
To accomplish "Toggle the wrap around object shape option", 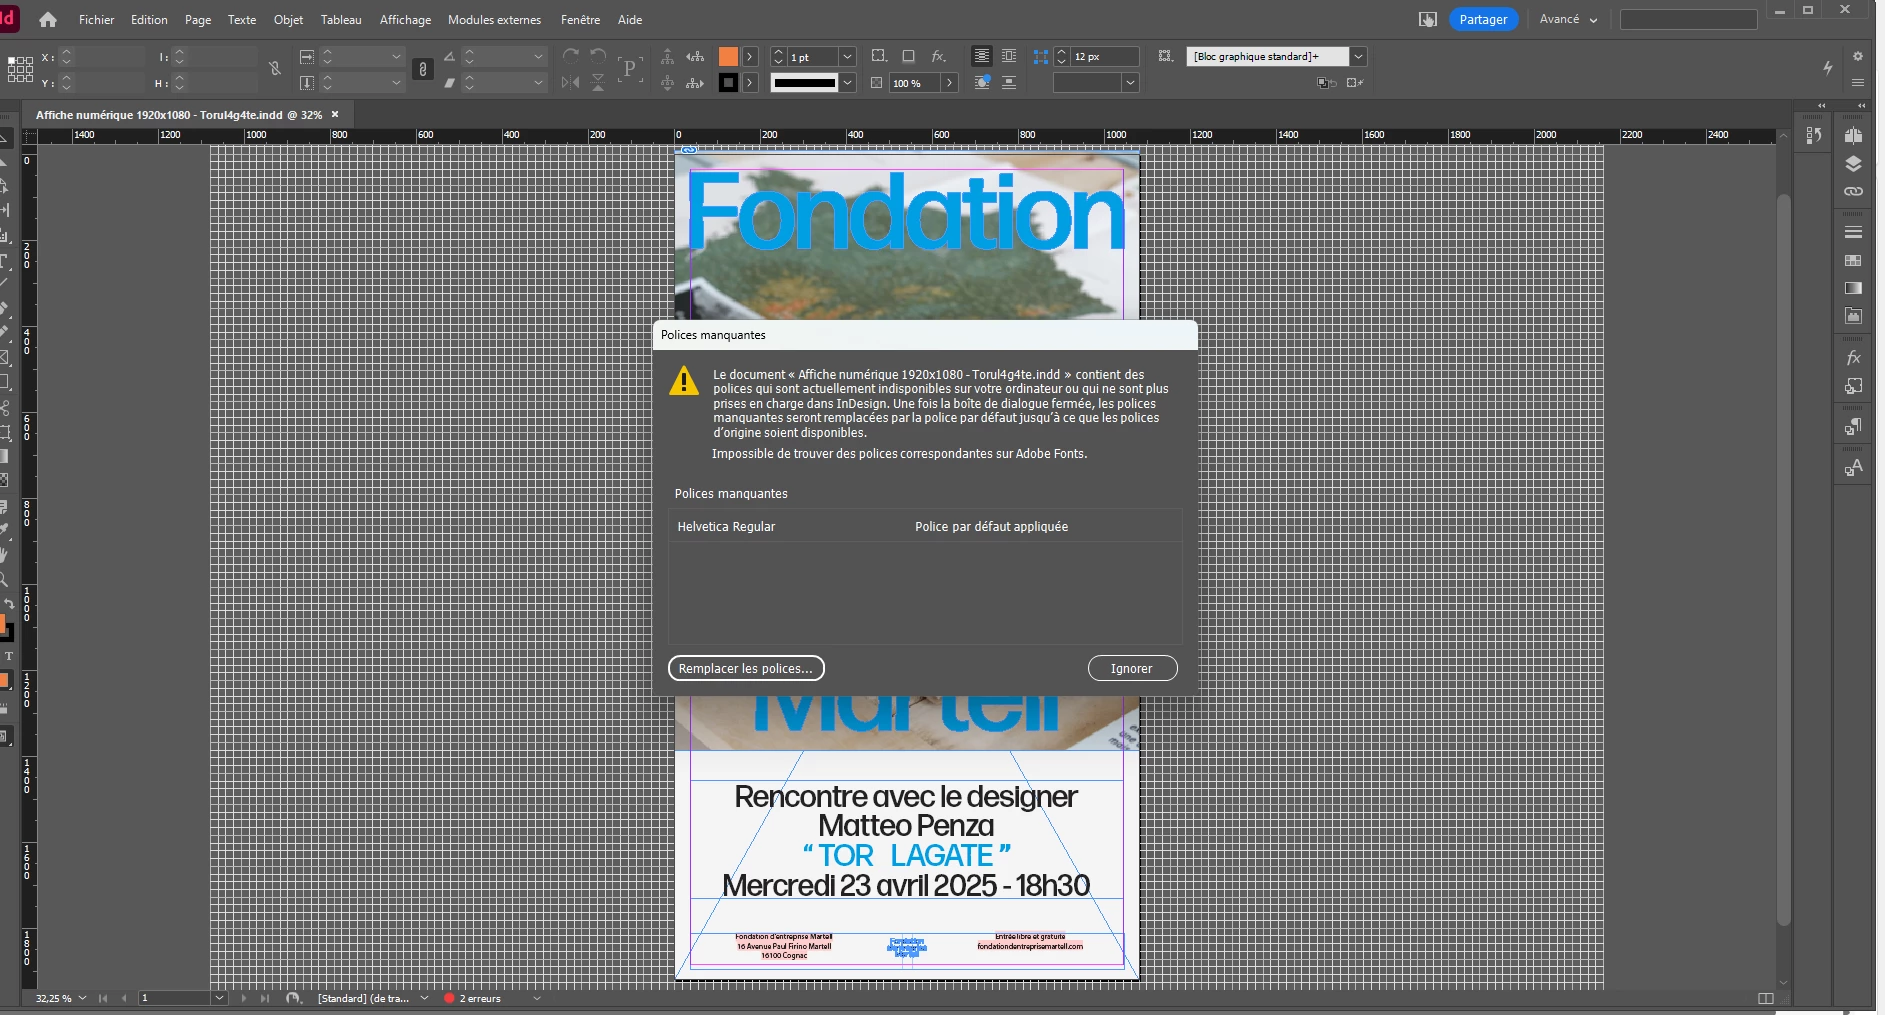I will tap(982, 83).
